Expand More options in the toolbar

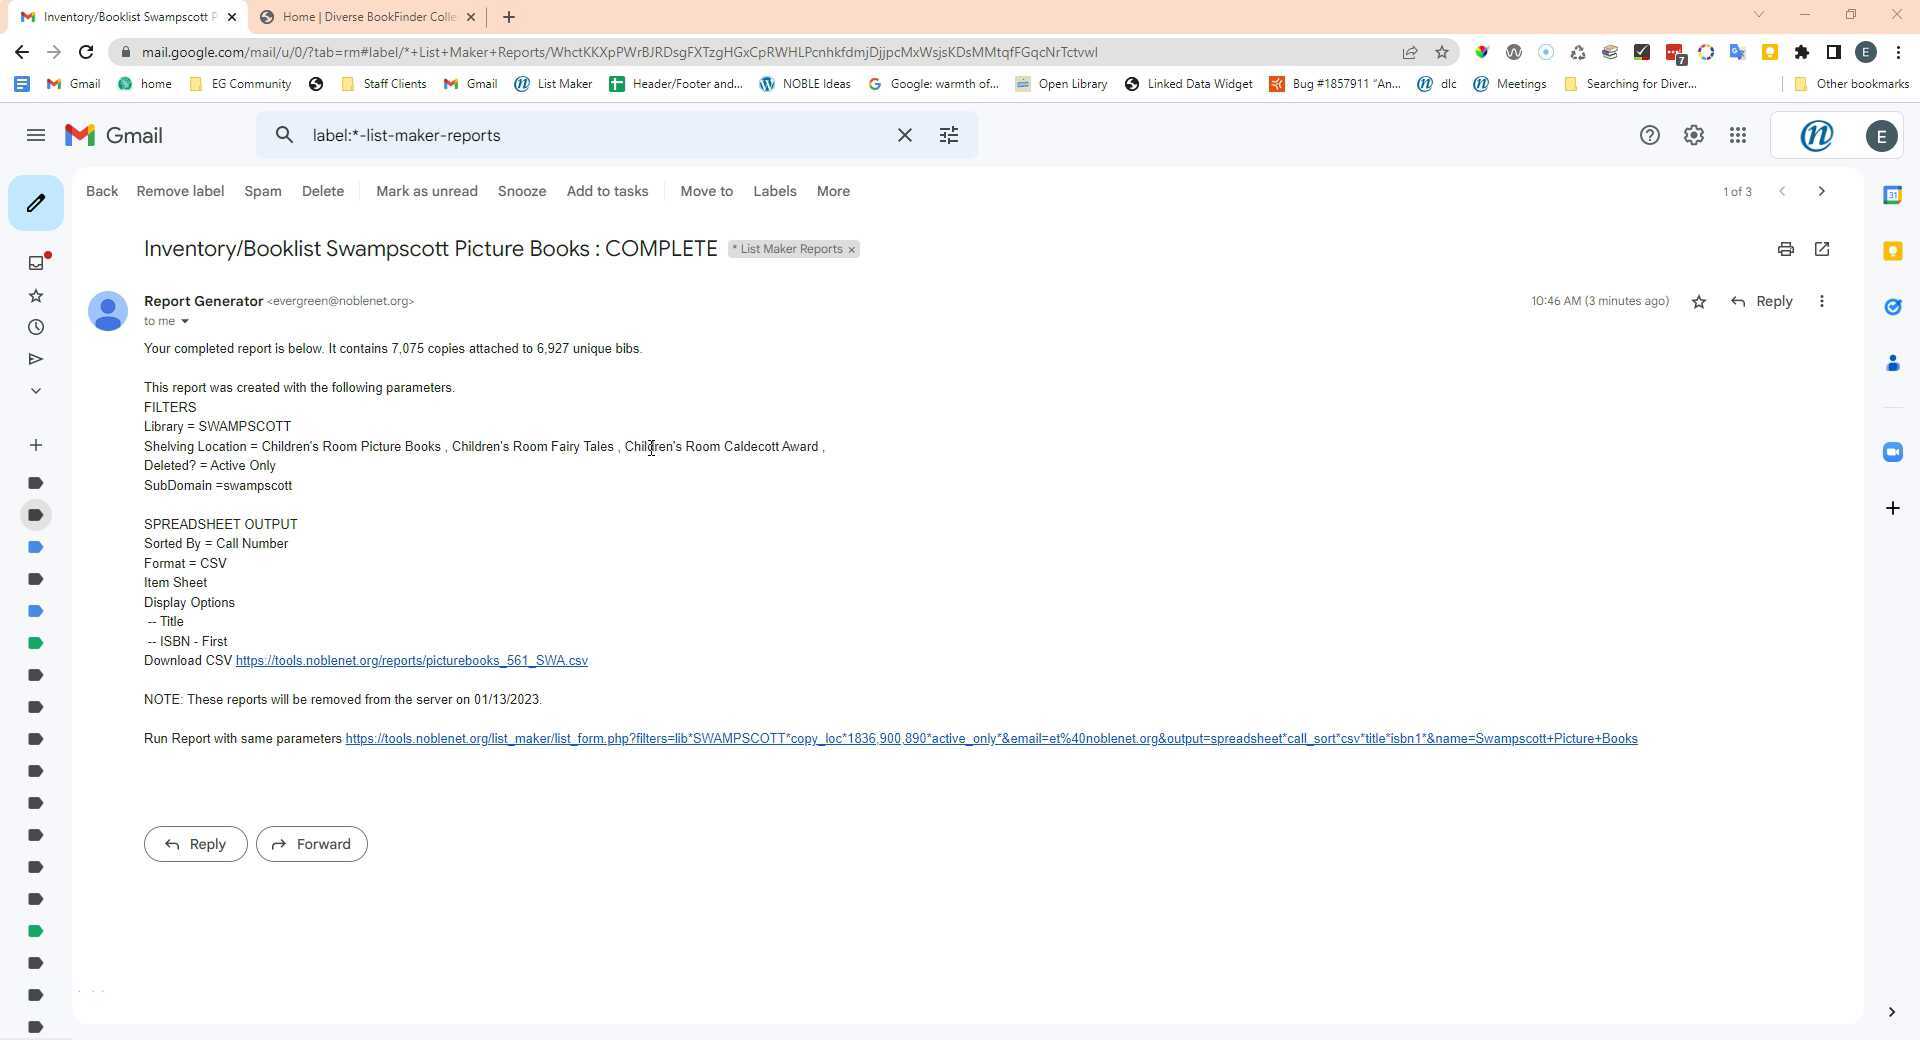coord(832,191)
